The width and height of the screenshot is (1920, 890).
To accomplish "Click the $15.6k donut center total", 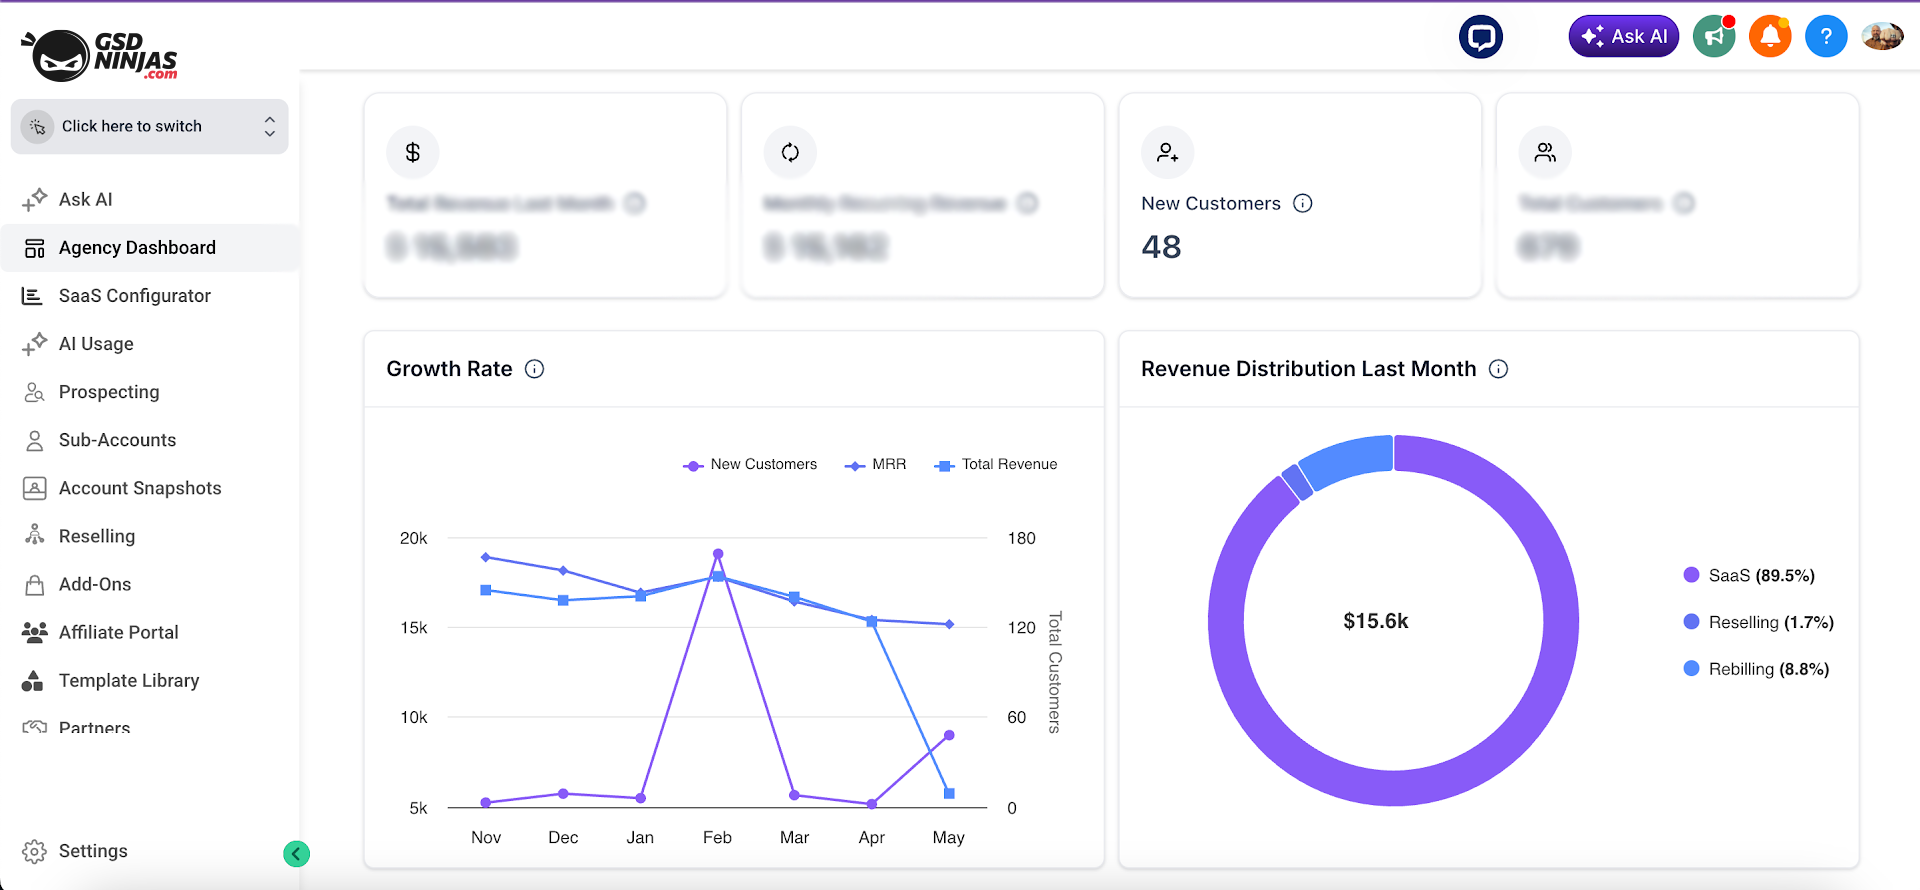I will click(x=1375, y=621).
